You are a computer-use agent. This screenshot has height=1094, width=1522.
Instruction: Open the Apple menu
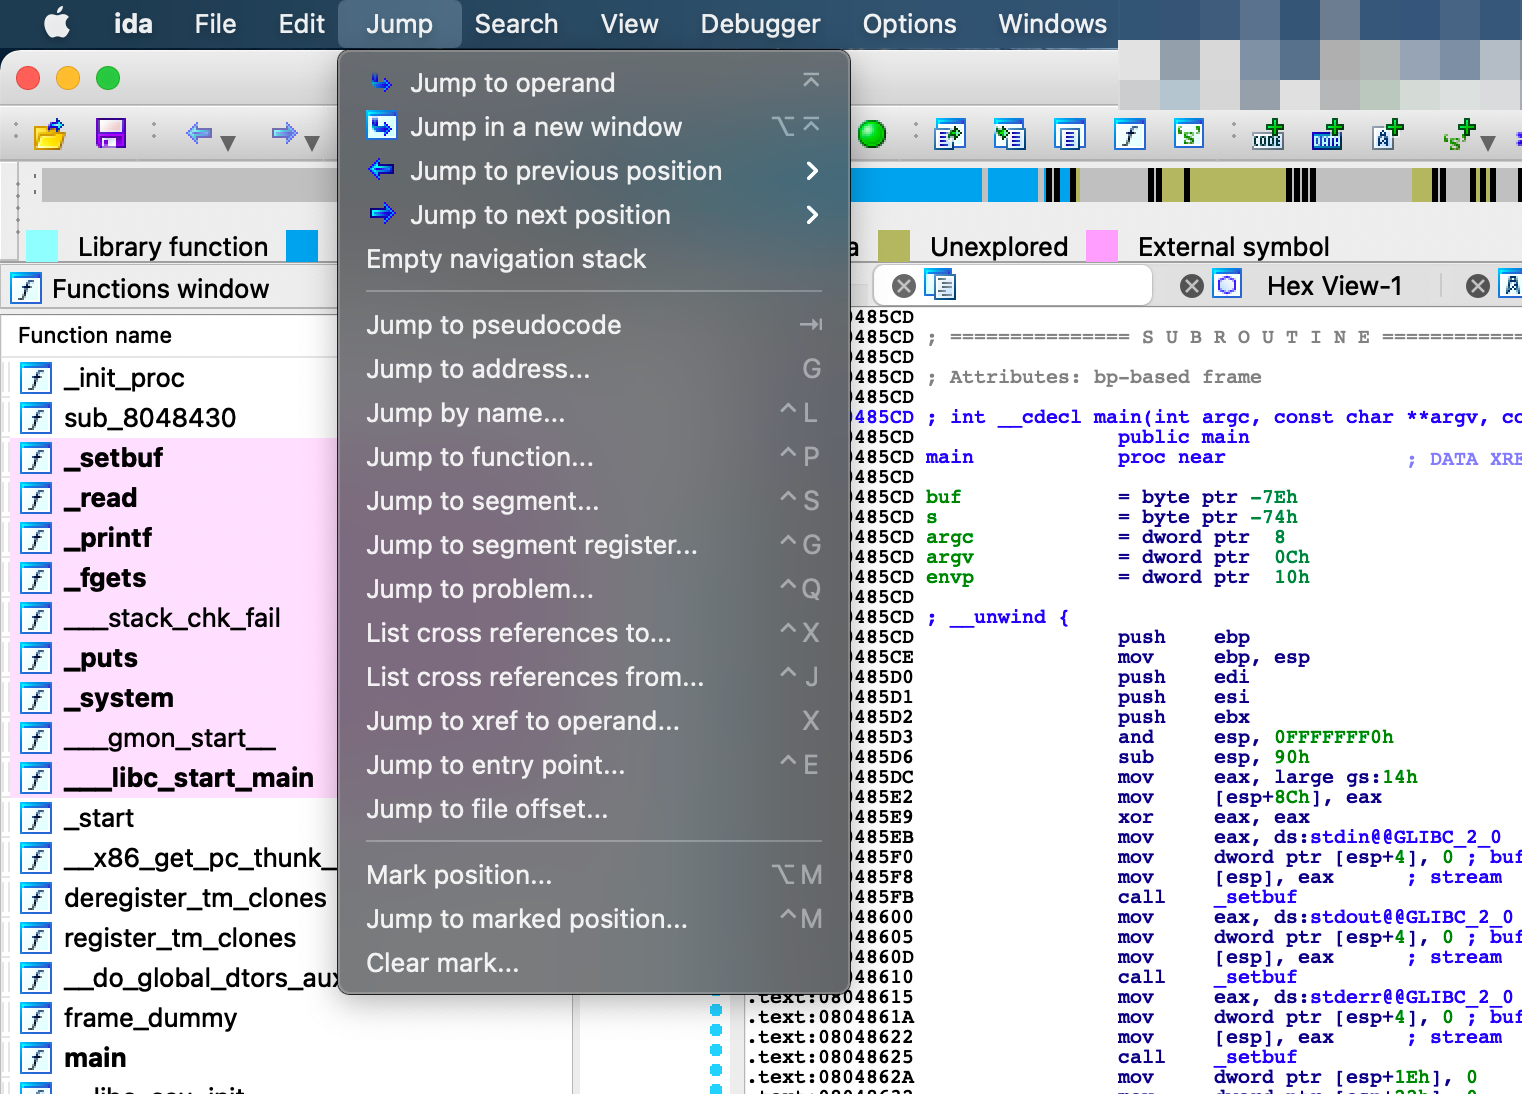pos(57,23)
